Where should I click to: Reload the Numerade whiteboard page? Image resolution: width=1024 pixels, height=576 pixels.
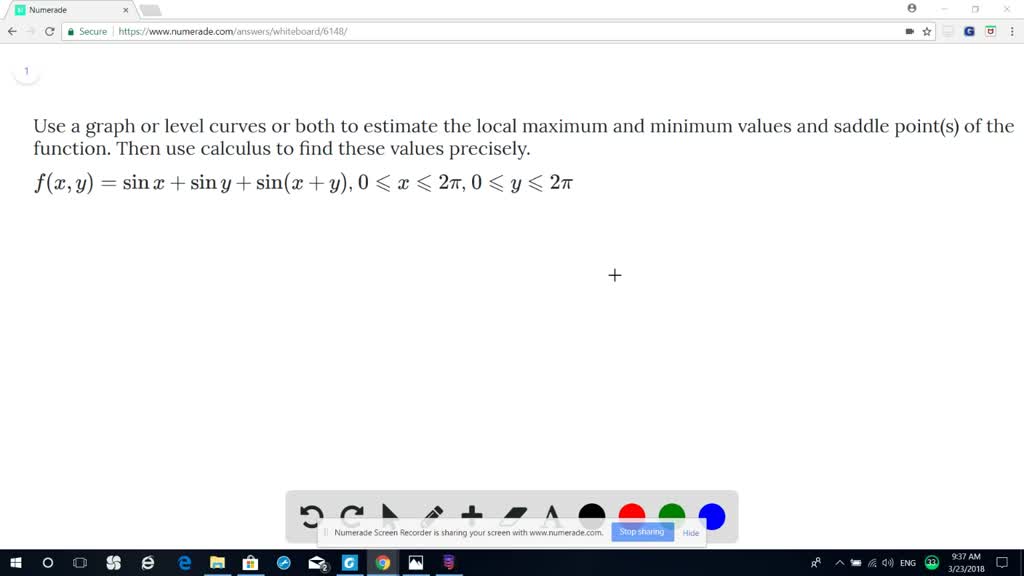click(47, 31)
